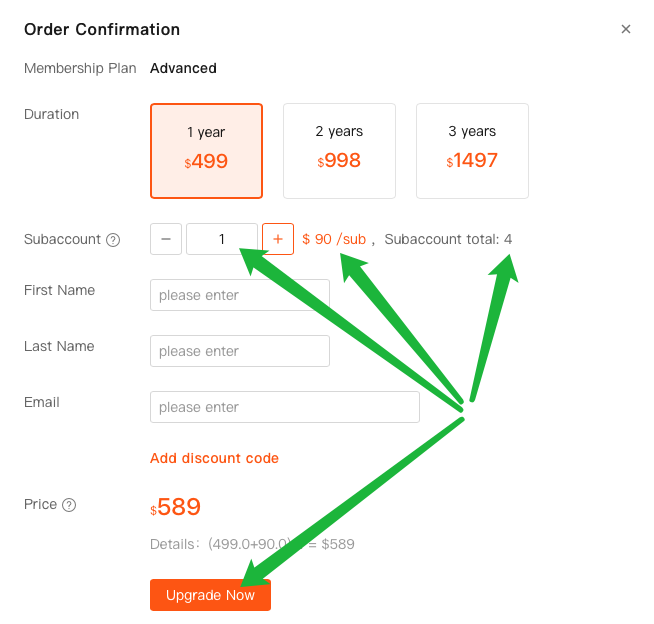654x624 pixels.
Task: Click the $90 /sub price text
Action: point(334,239)
